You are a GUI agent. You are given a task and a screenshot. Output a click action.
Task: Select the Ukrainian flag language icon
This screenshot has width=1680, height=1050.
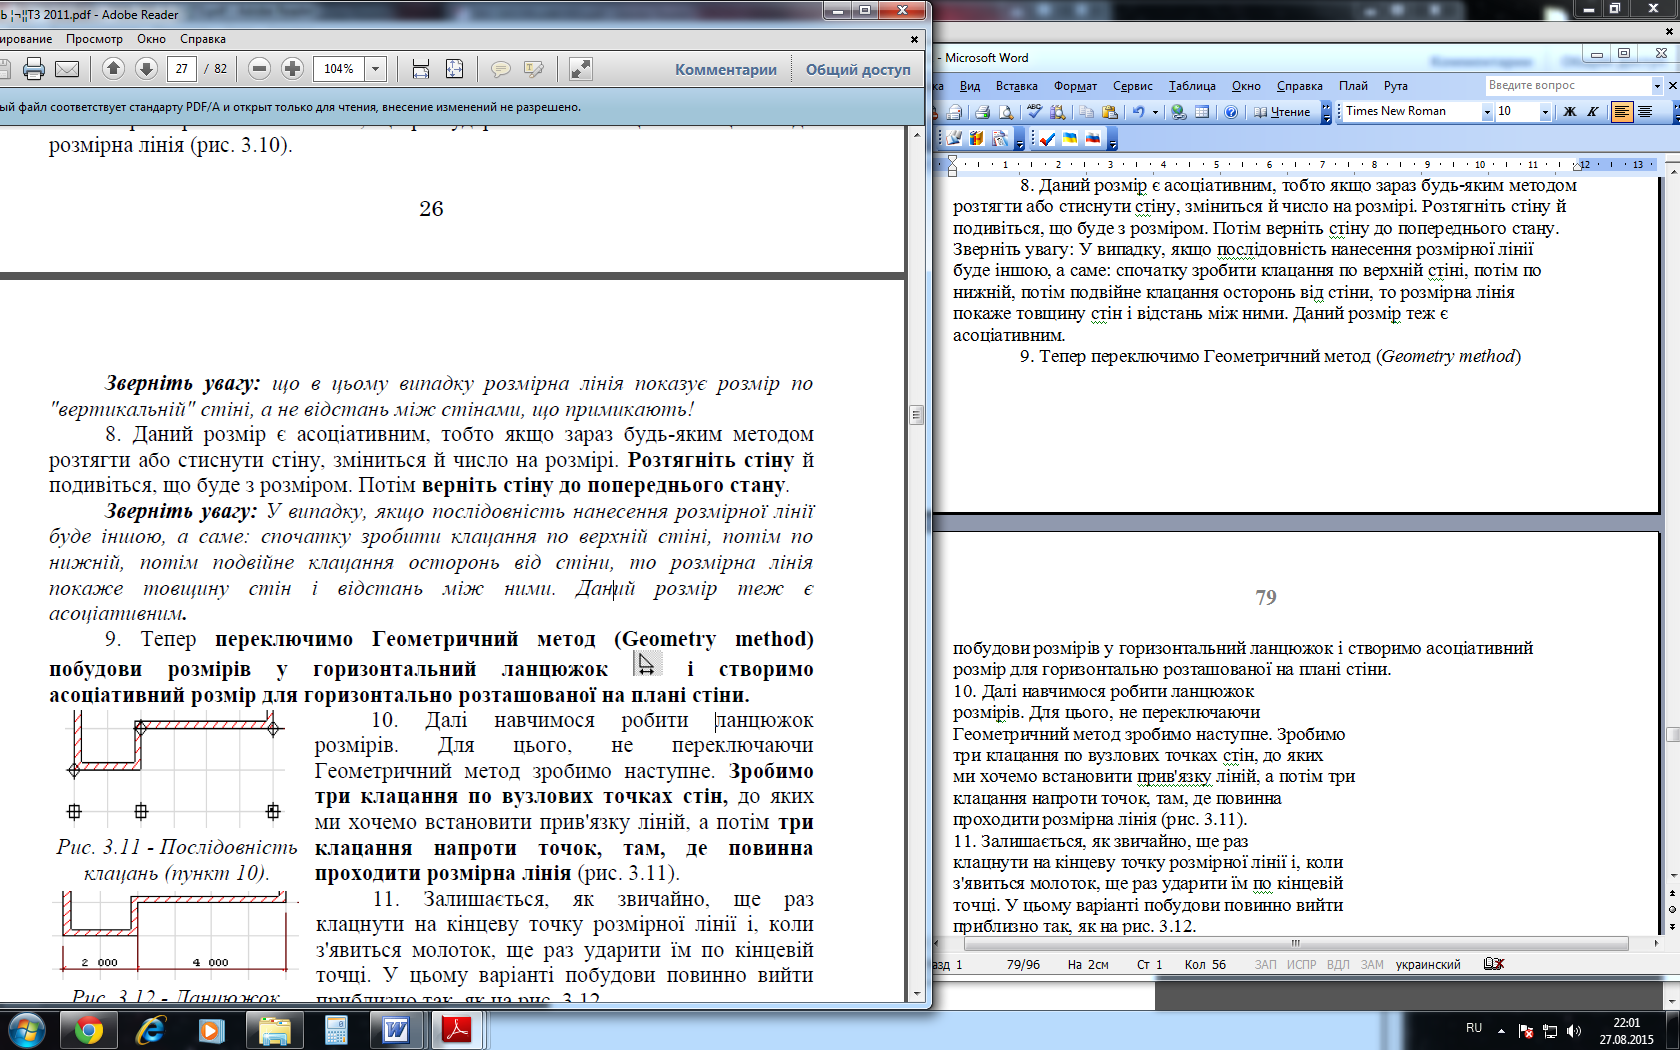tap(1070, 138)
